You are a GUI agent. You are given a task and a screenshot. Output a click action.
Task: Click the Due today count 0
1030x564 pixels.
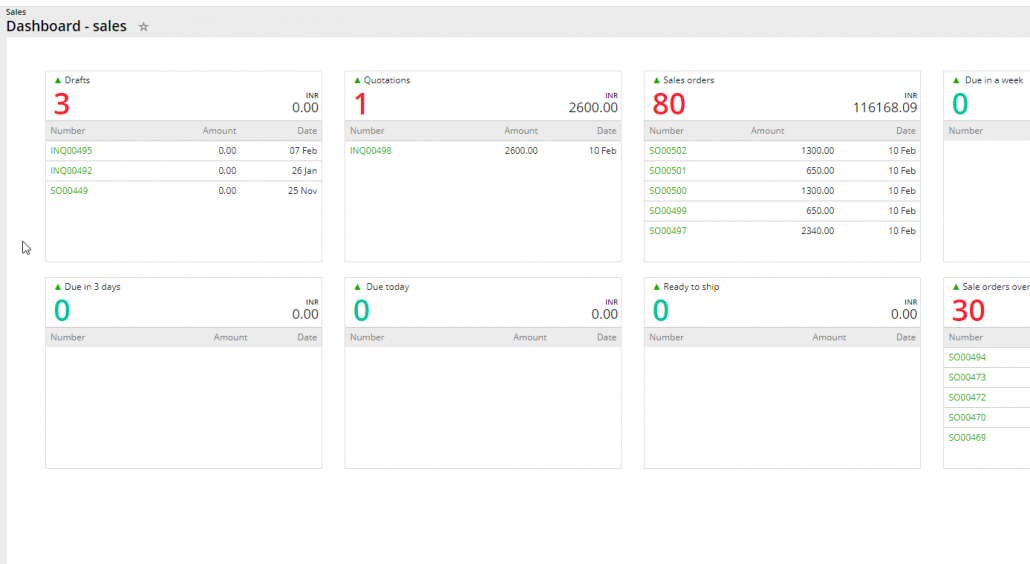361,311
